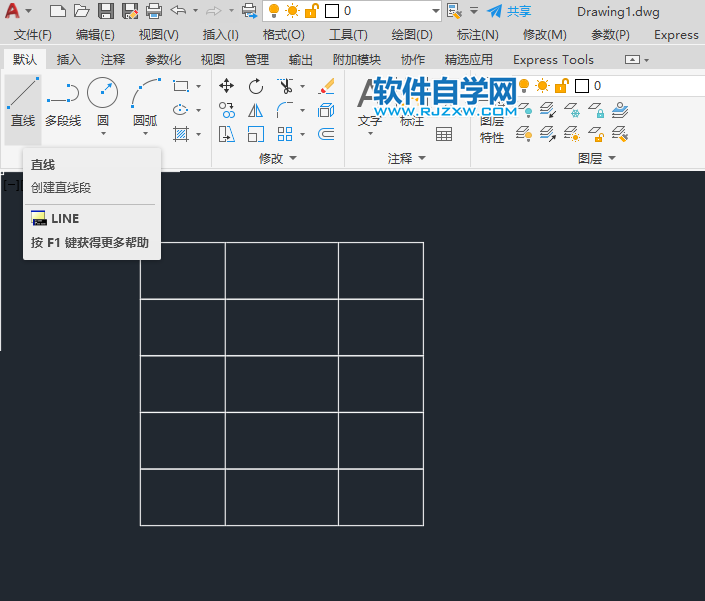Select the Fillet tool
This screenshot has height=601, width=705.
tap(285, 110)
